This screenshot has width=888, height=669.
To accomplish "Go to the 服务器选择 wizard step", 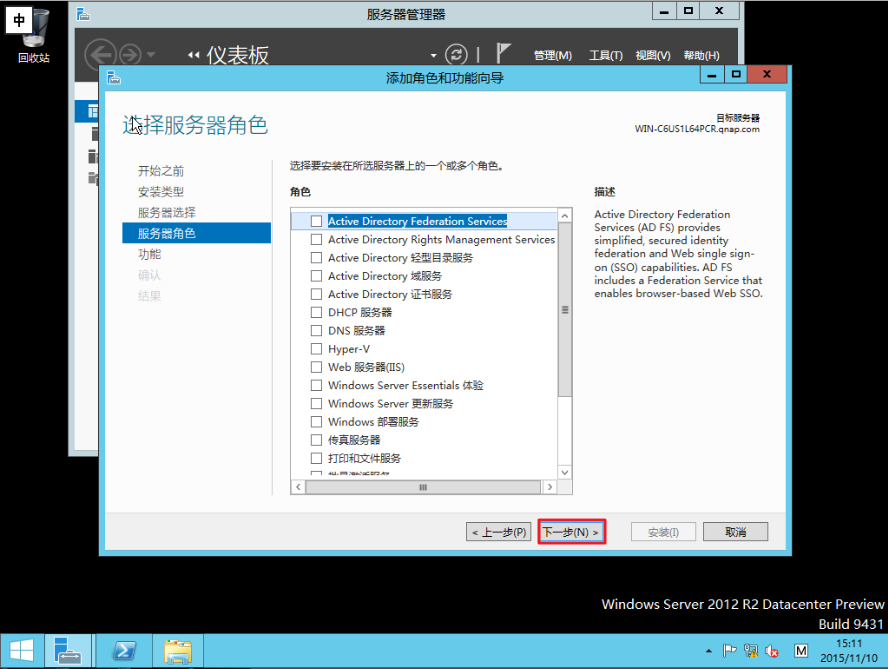I will [166, 212].
